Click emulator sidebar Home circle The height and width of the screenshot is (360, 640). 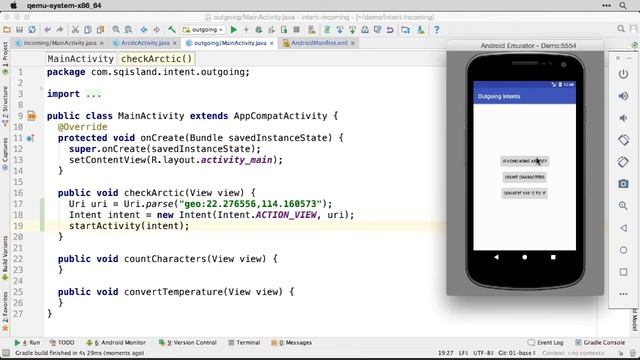click(x=623, y=250)
